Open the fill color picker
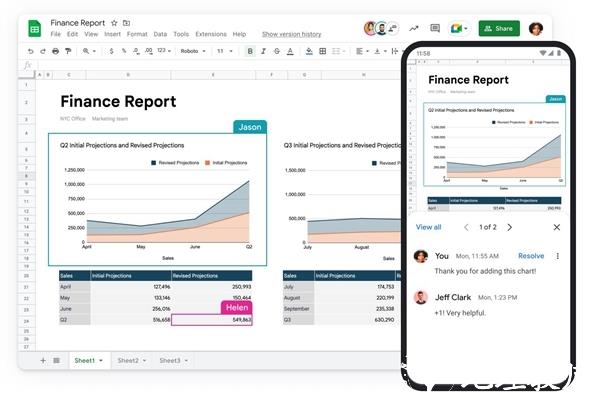The image size is (600, 400). (309, 51)
